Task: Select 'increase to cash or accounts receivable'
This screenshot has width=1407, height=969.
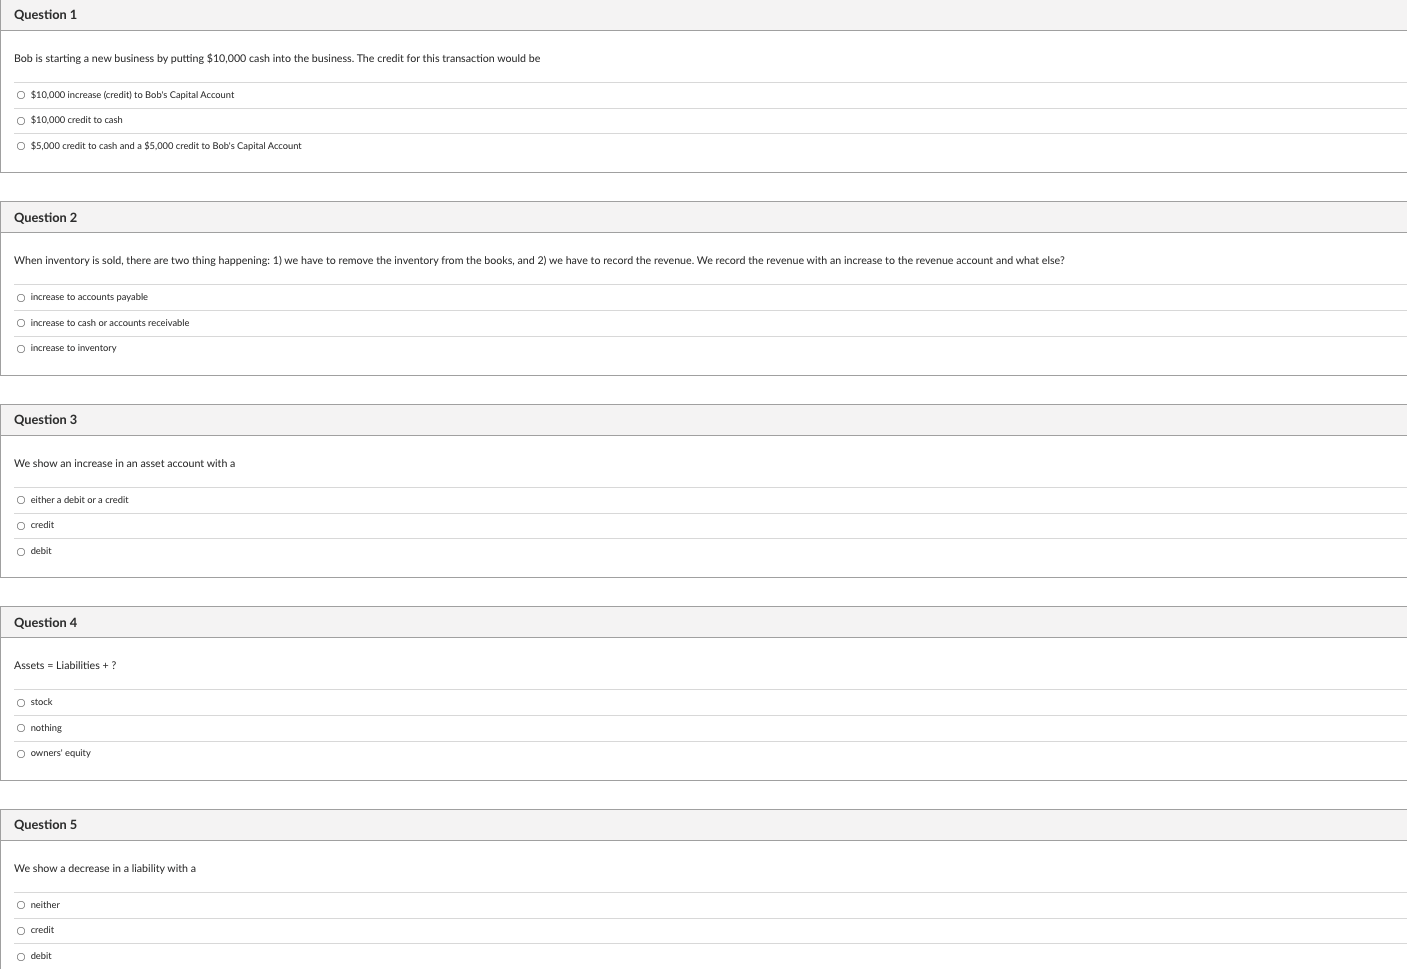Action: 21,323
